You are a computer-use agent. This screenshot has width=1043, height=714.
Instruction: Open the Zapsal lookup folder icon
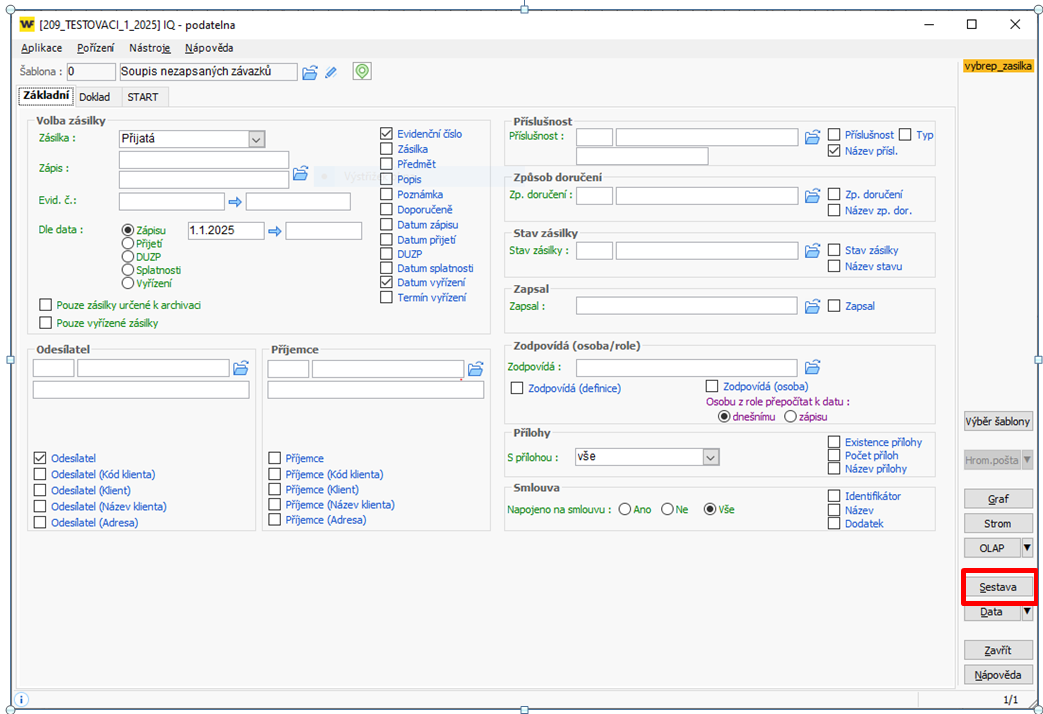pos(812,307)
